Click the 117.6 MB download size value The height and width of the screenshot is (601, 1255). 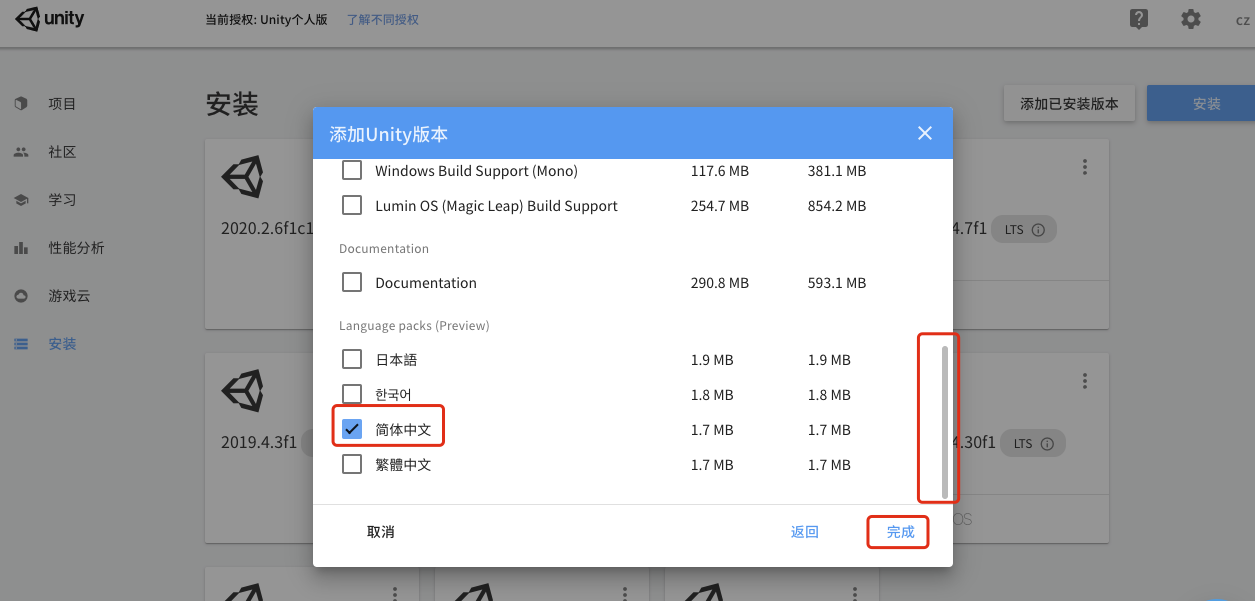point(720,171)
